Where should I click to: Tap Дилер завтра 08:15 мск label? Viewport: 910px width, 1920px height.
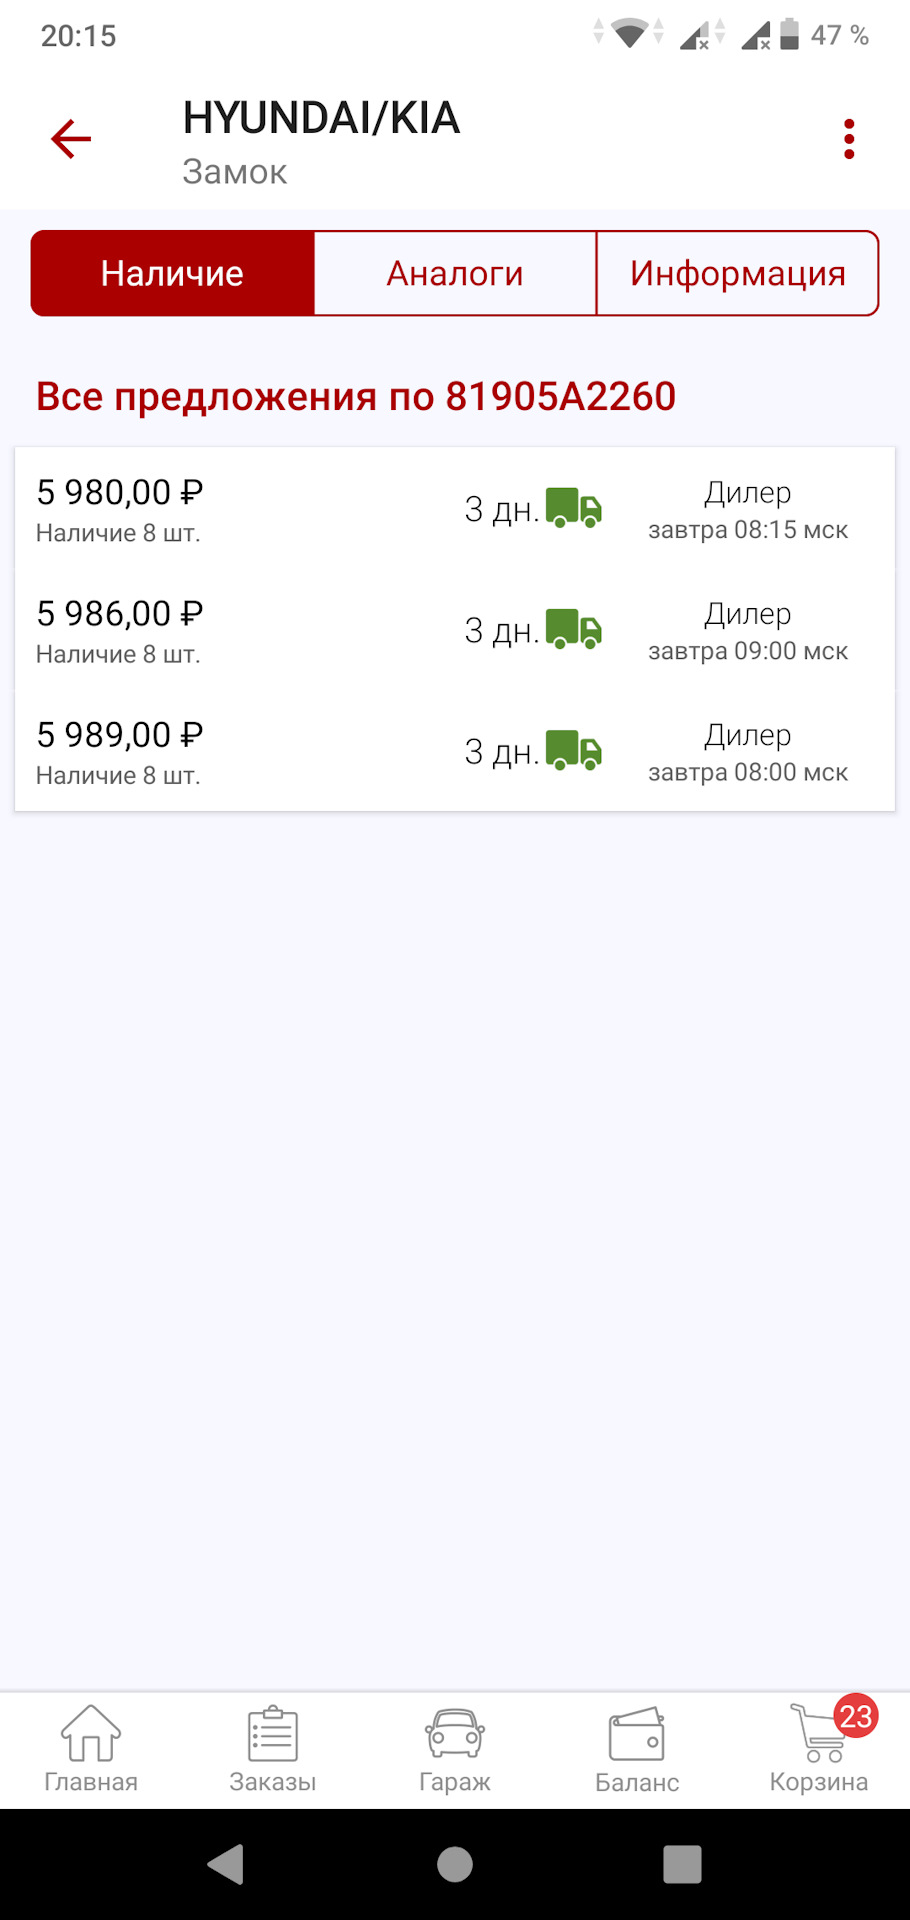pos(748,510)
